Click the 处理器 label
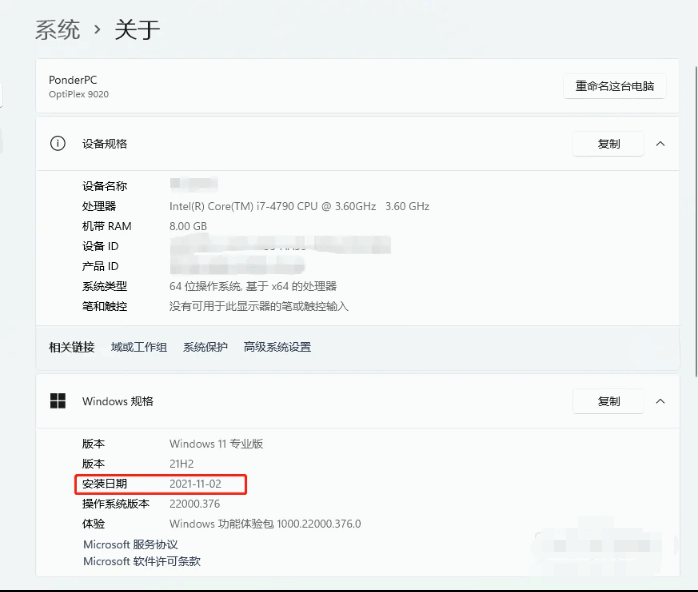 pos(99,206)
